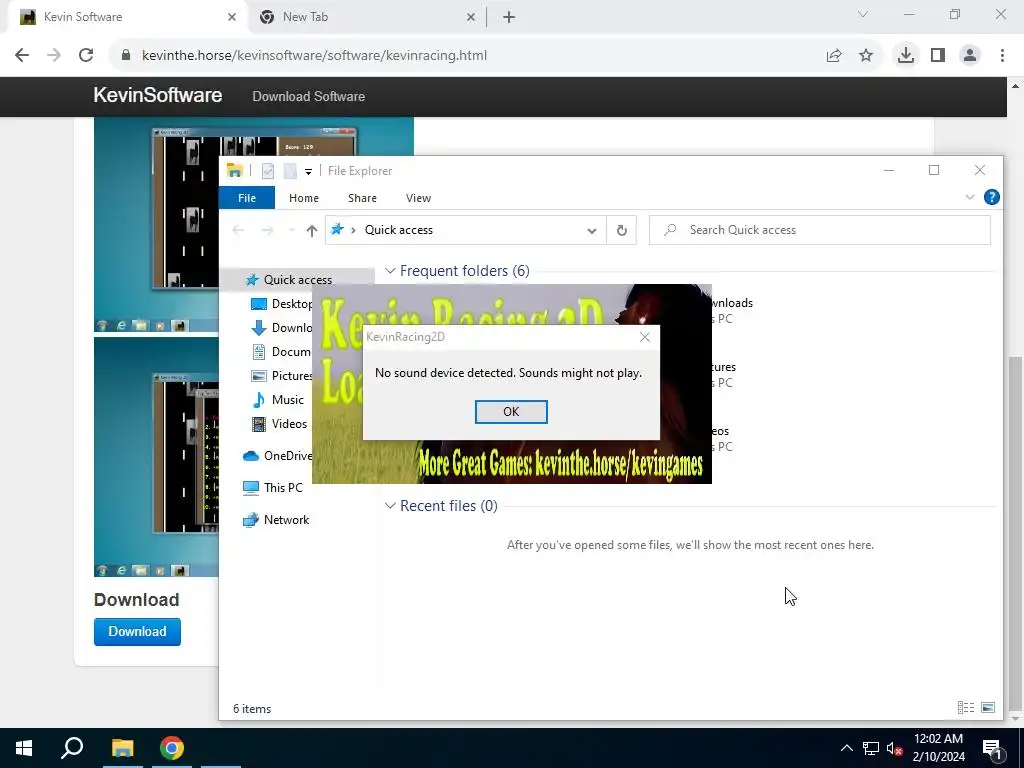1024x768 pixels.
Task: Click OK in the KevinRacing2D dialog
Action: 511,411
